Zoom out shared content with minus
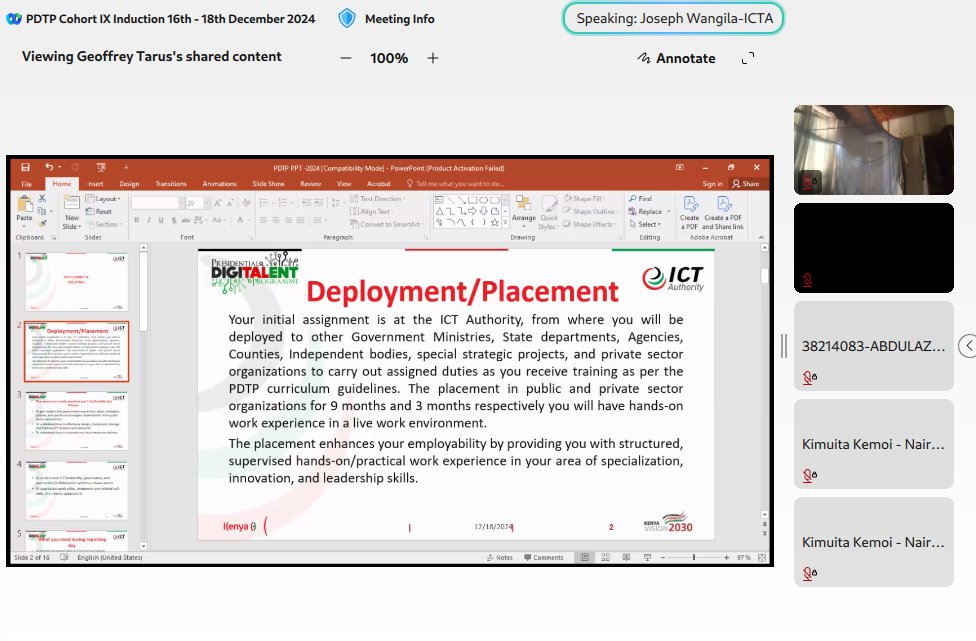Image resolution: width=976 pixels, height=641 pixels. point(346,58)
